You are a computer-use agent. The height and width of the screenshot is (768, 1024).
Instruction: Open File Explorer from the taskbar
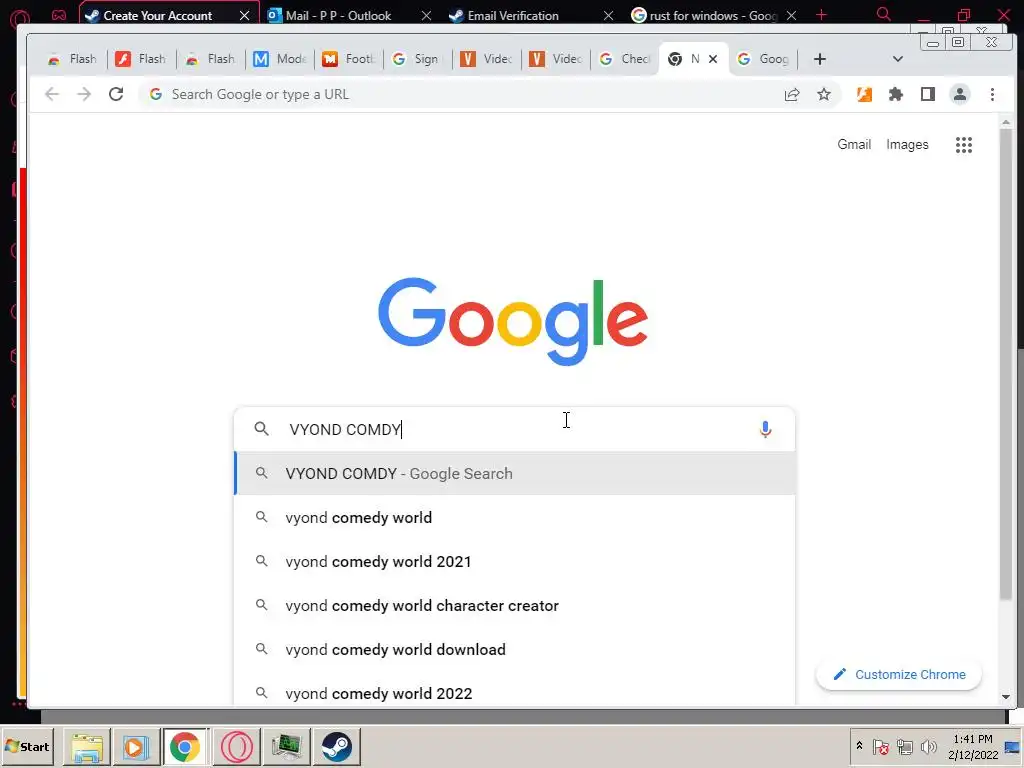click(x=87, y=746)
